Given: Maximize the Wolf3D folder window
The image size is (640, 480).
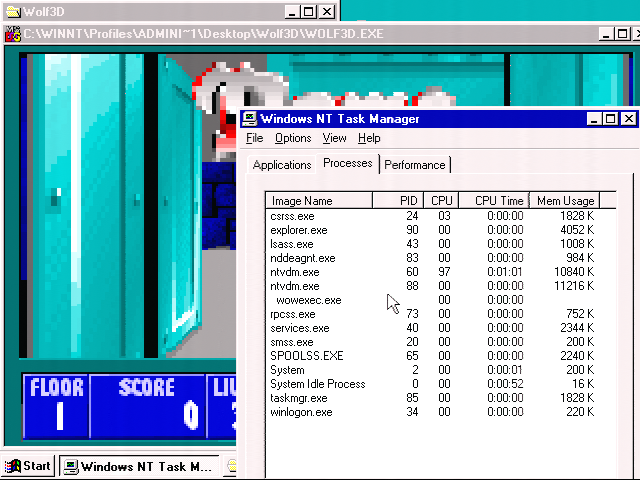Looking at the screenshot, I should click(309, 12).
